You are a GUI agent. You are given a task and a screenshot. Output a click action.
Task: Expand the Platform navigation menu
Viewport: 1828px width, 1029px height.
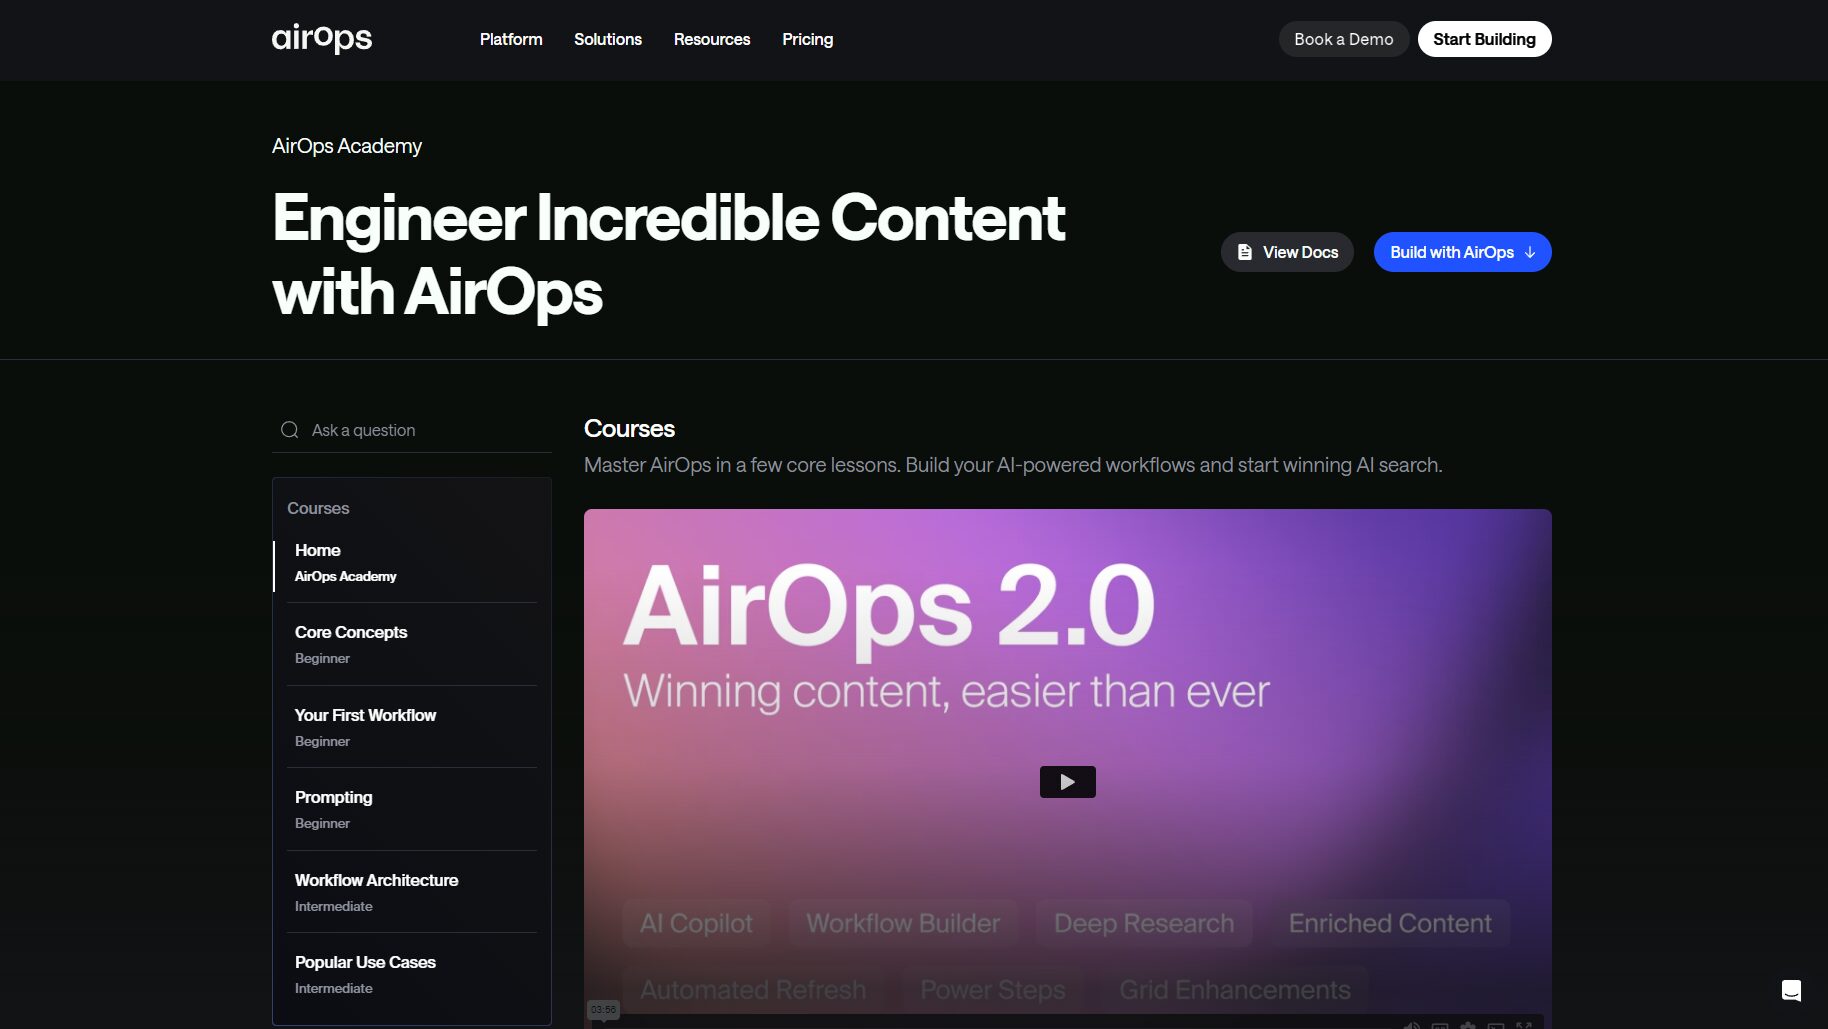511,39
